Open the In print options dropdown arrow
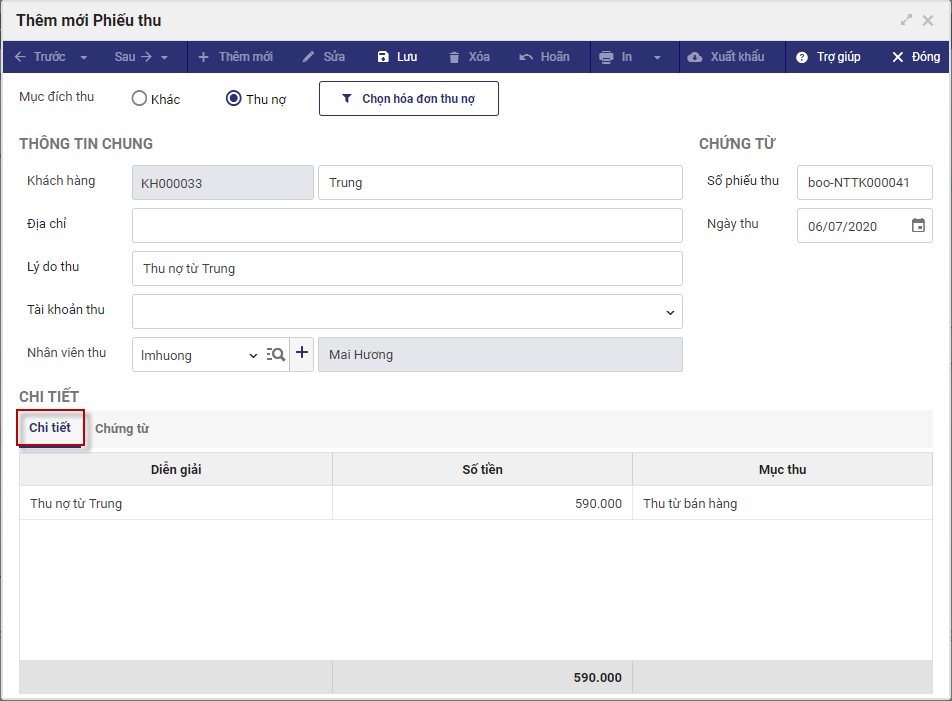Image resolution: width=952 pixels, height=701 pixels. click(657, 57)
